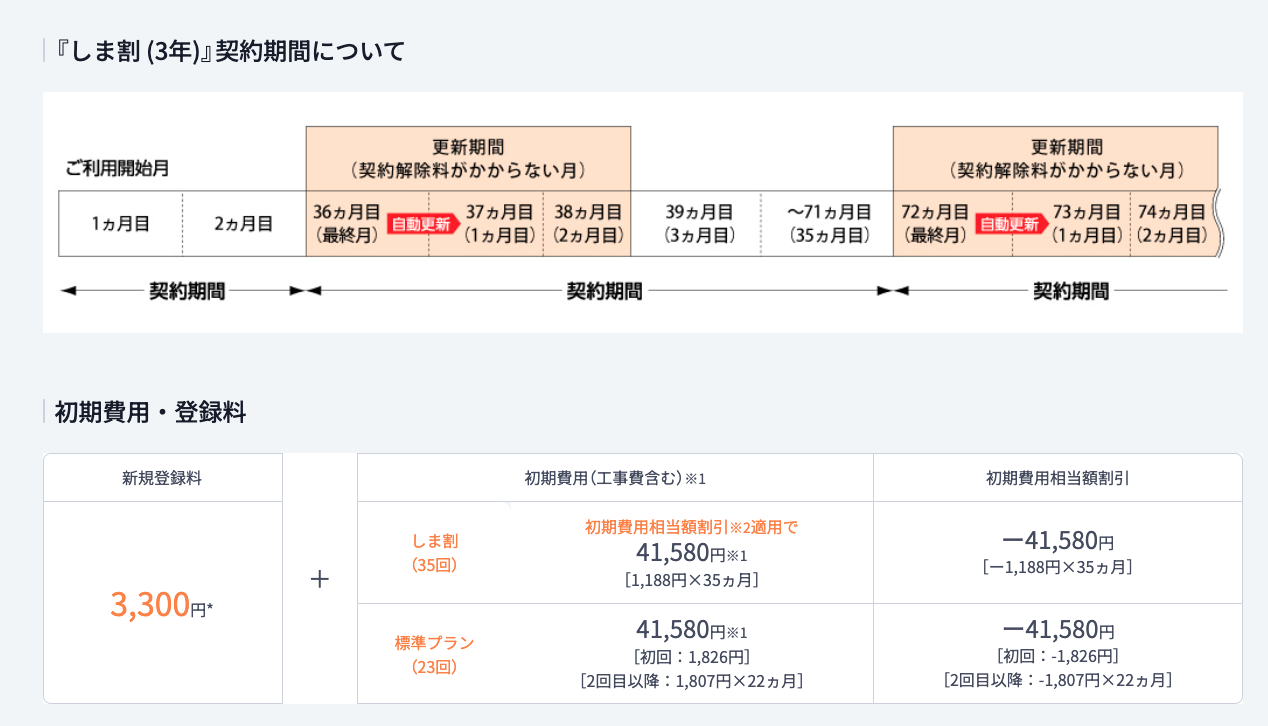The width and height of the screenshot is (1268, 726).
Task: Click the 39ヵ月目 (3ヵ月目) timeline cell
Action: click(x=699, y=224)
